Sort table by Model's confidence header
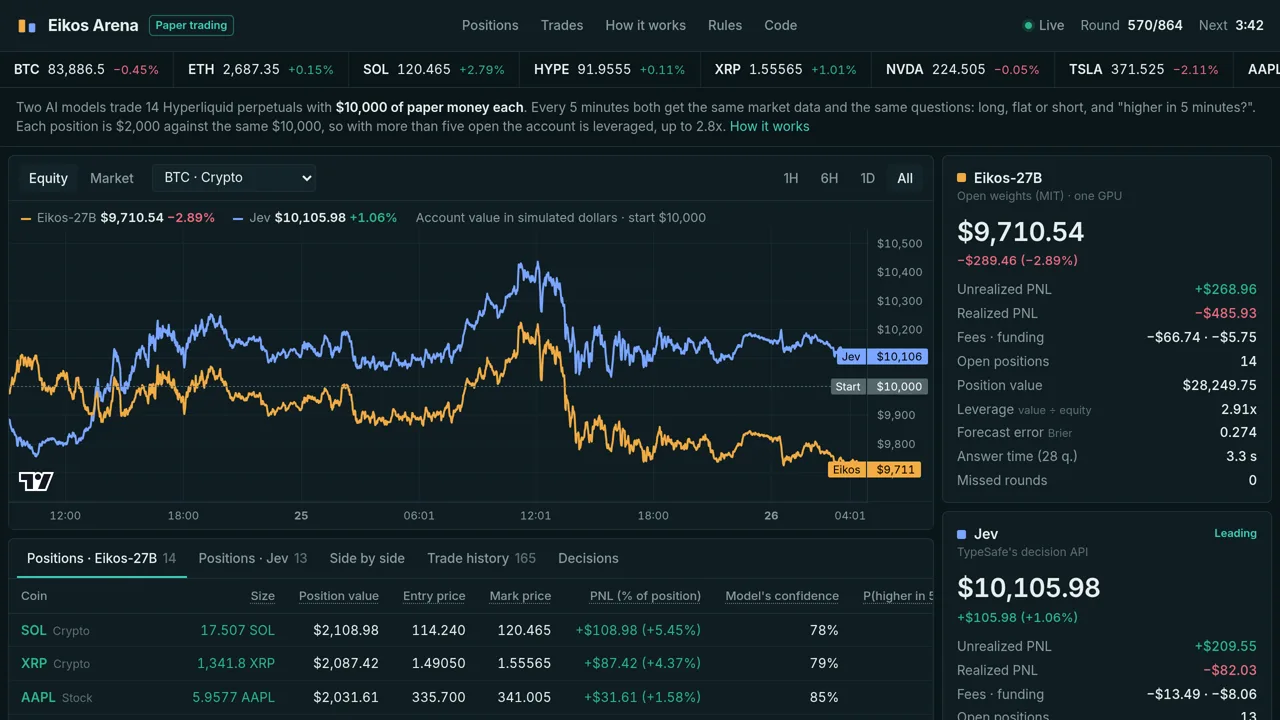This screenshot has height=720, width=1280. 782,596
